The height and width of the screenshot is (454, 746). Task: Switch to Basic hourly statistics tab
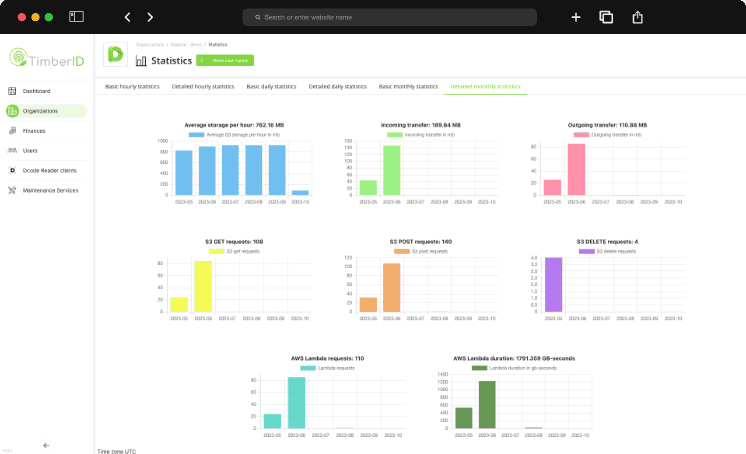pos(132,87)
